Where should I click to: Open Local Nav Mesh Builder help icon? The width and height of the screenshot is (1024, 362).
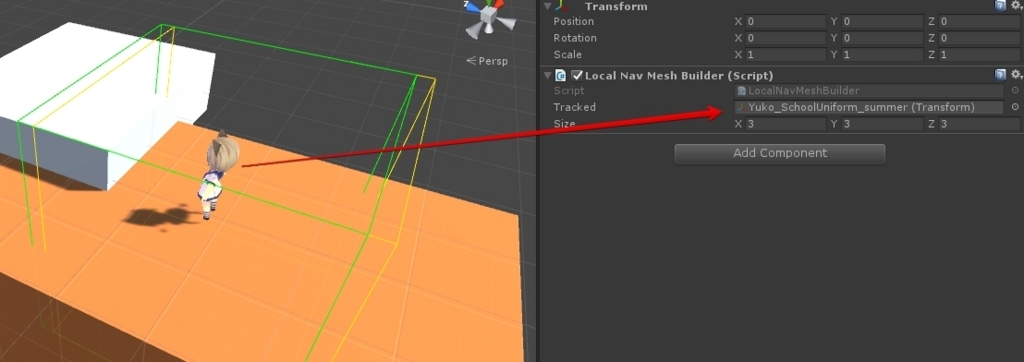pos(1000,74)
